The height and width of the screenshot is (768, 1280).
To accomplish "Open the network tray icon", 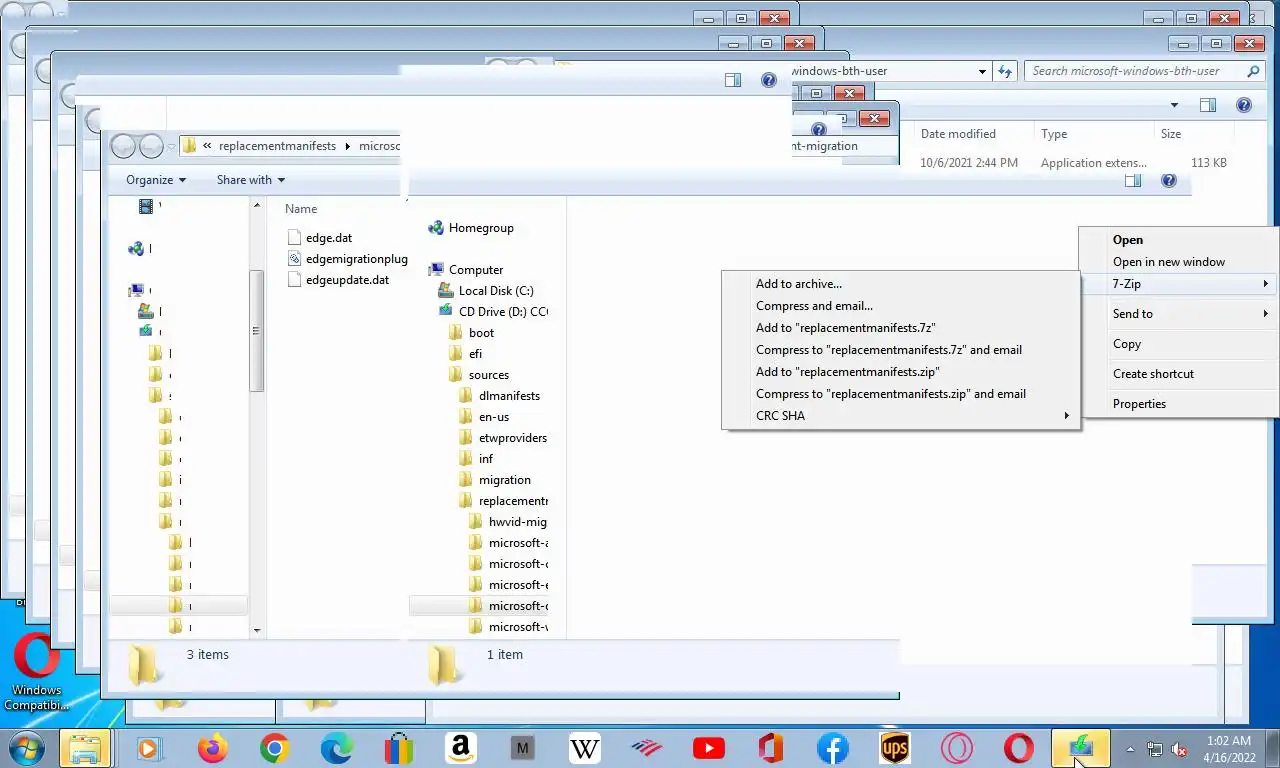I will coord(1155,749).
